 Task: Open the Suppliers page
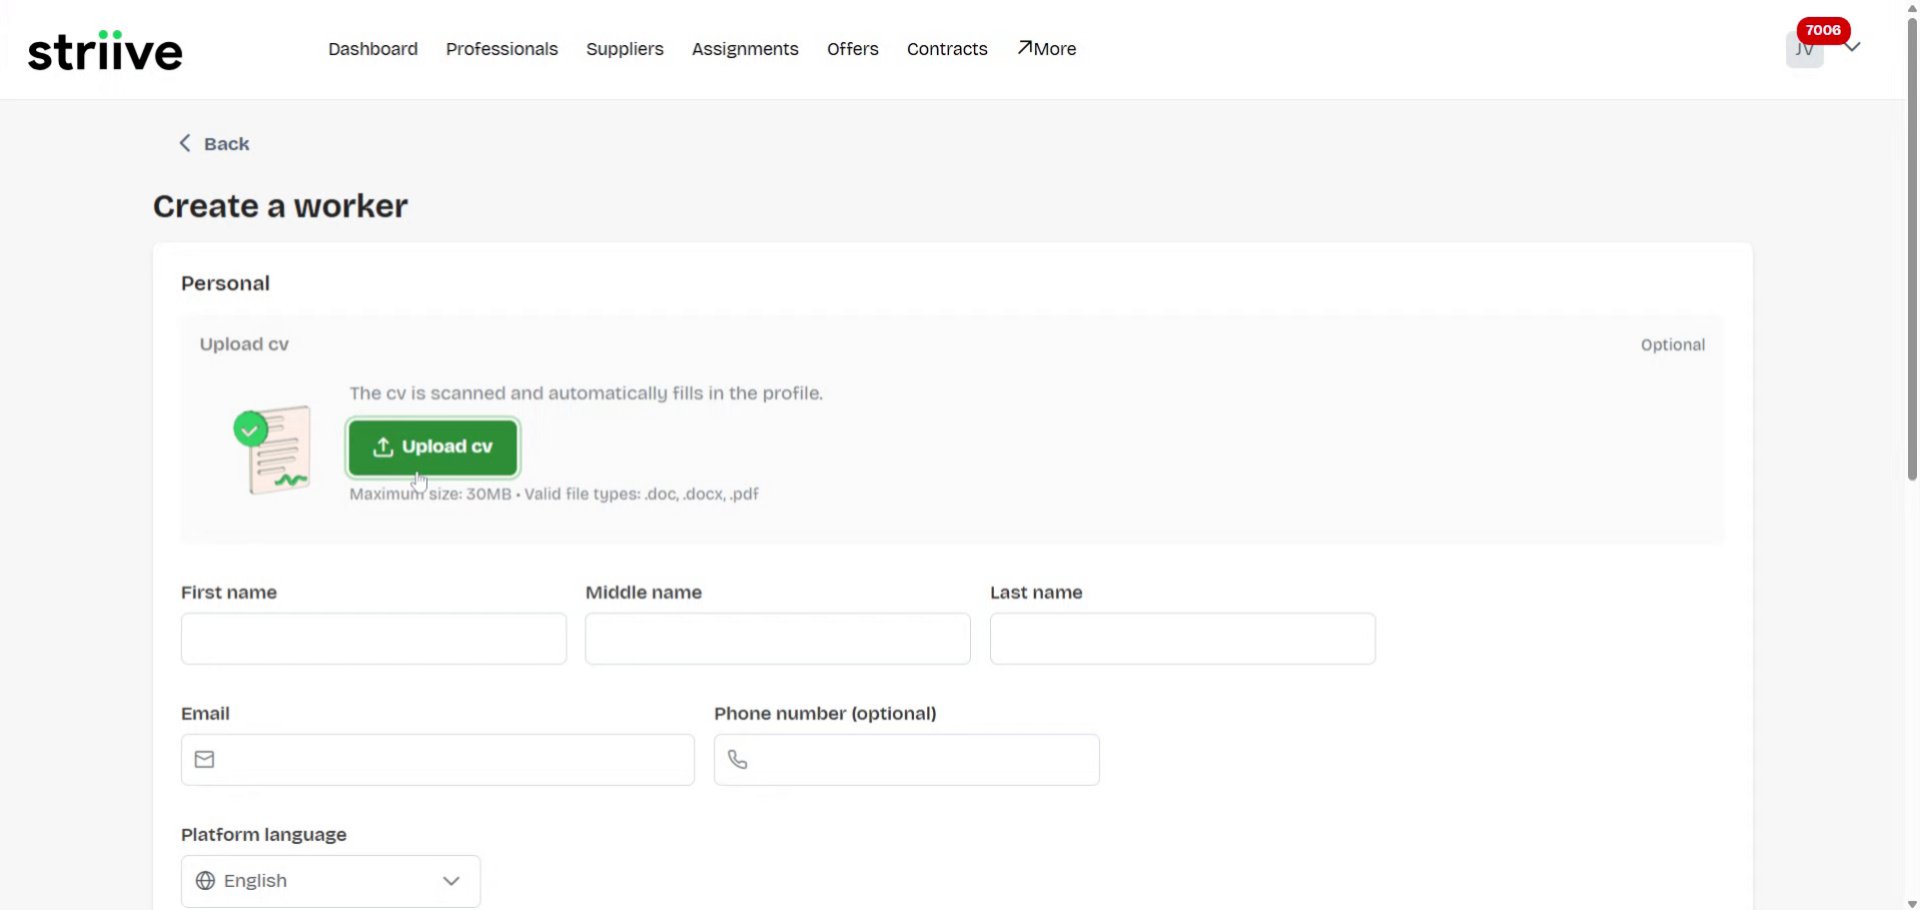625,49
